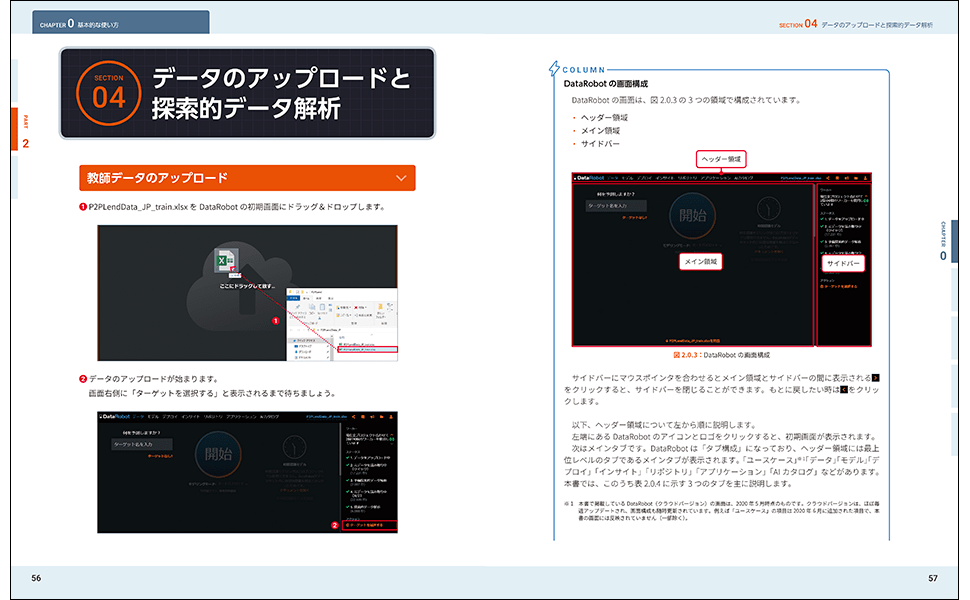970x600 pixels.
Task: Click inline left-arrow sidebar reopen icon in text
Action: [x=844, y=390]
